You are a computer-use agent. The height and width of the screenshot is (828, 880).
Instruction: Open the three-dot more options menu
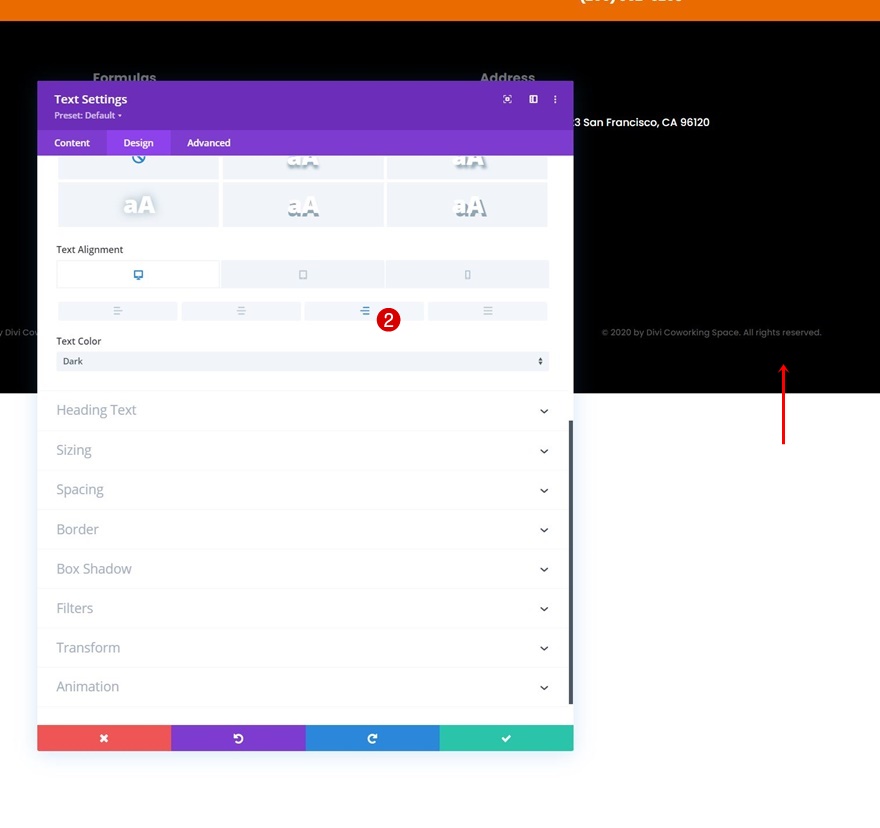555,99
